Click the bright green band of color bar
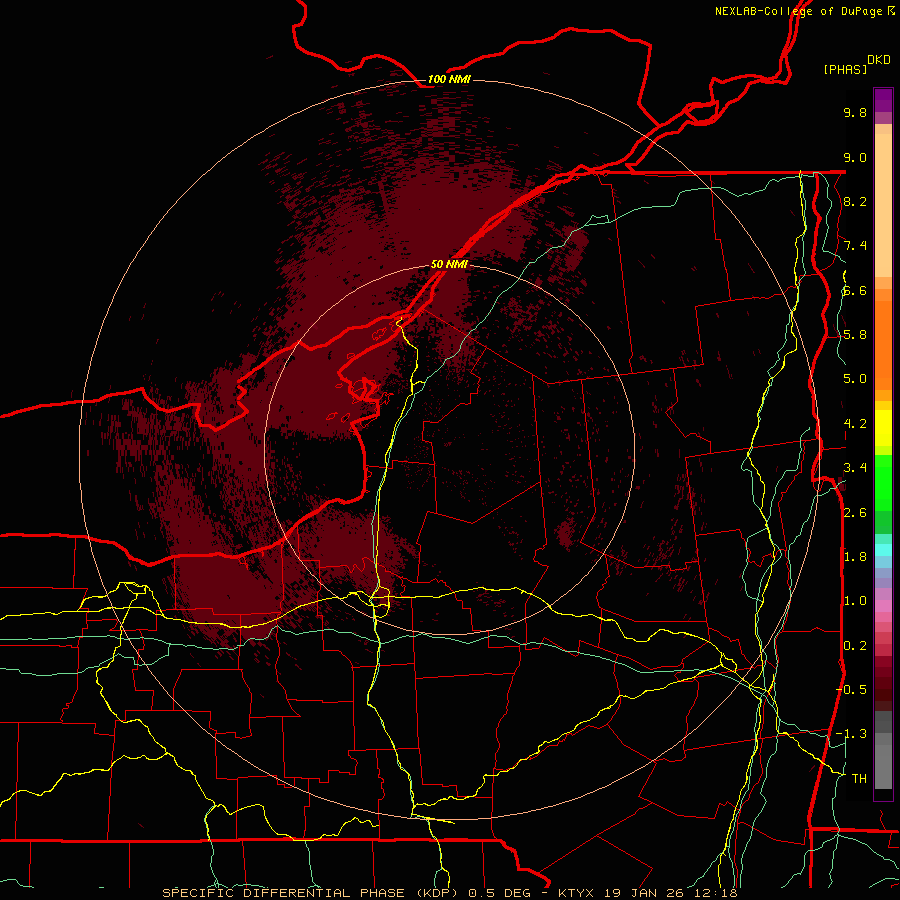The height and width of the screenshot is (900, 900). coord(883,481)
